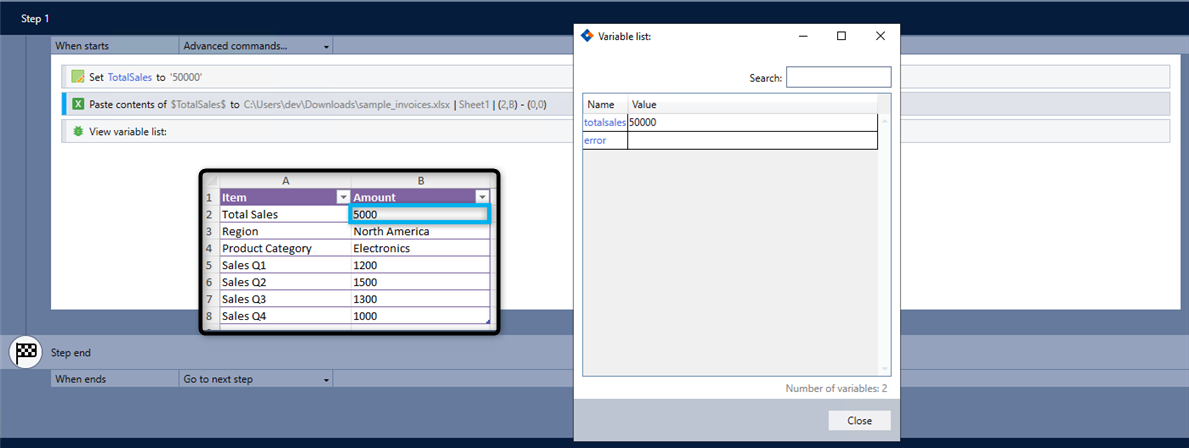
Task: Click the When starts label
Action: click(82, 46)
